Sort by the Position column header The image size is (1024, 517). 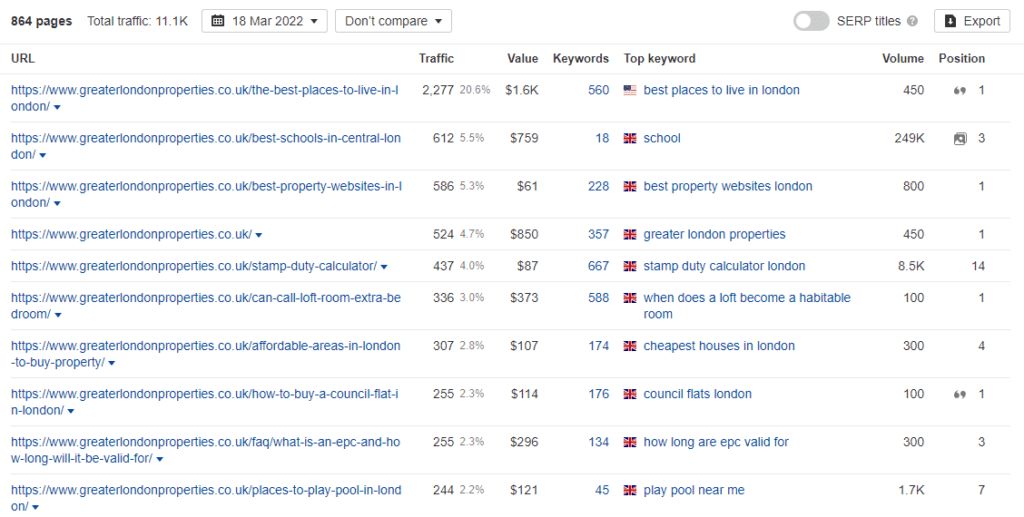pos(961,58)
